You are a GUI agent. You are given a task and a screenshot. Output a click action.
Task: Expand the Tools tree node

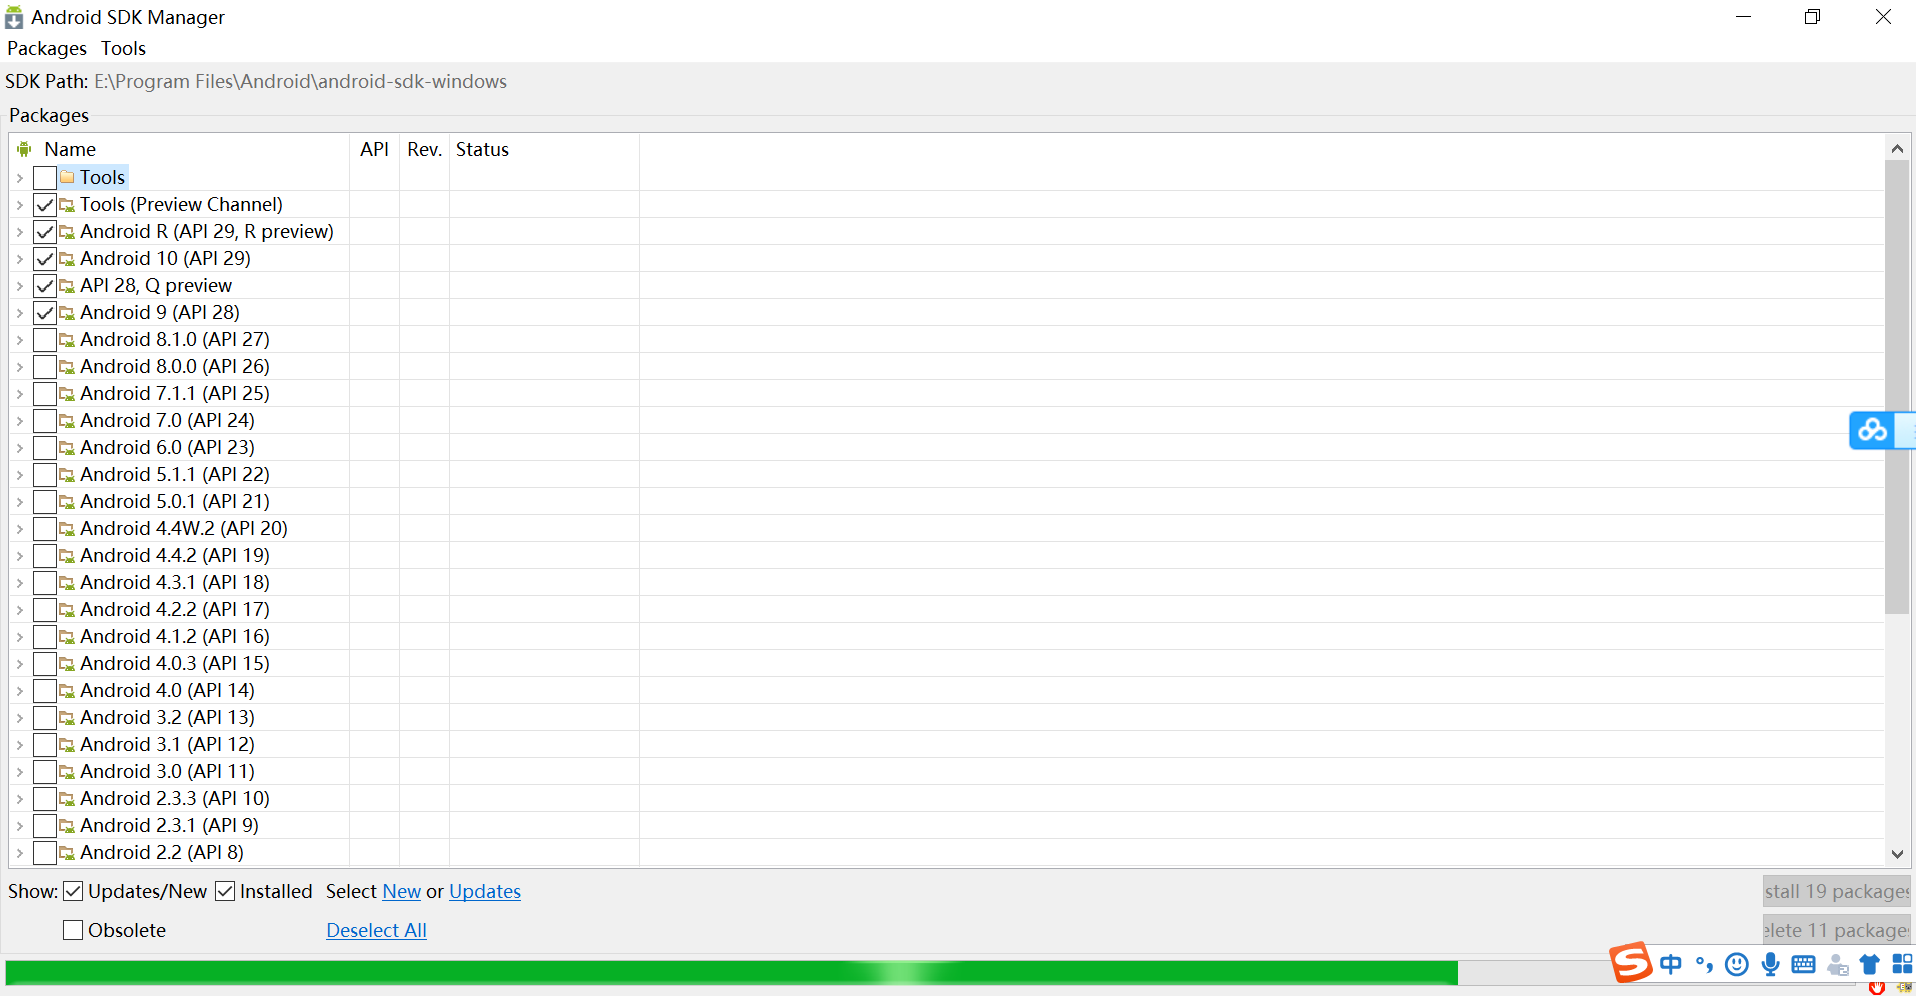coord(19,178)
